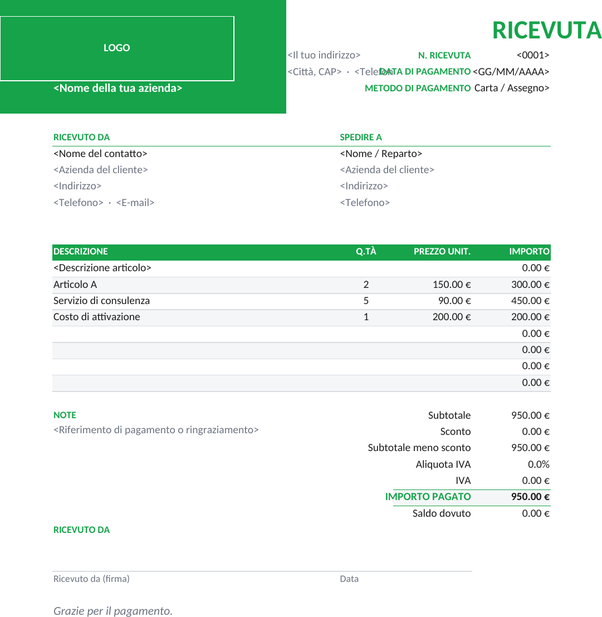Select the <Riferimento di pagamento o ringraziamento> note
Image resolution: width=602 pixels, height=617 pixels.
click(156, 430)
